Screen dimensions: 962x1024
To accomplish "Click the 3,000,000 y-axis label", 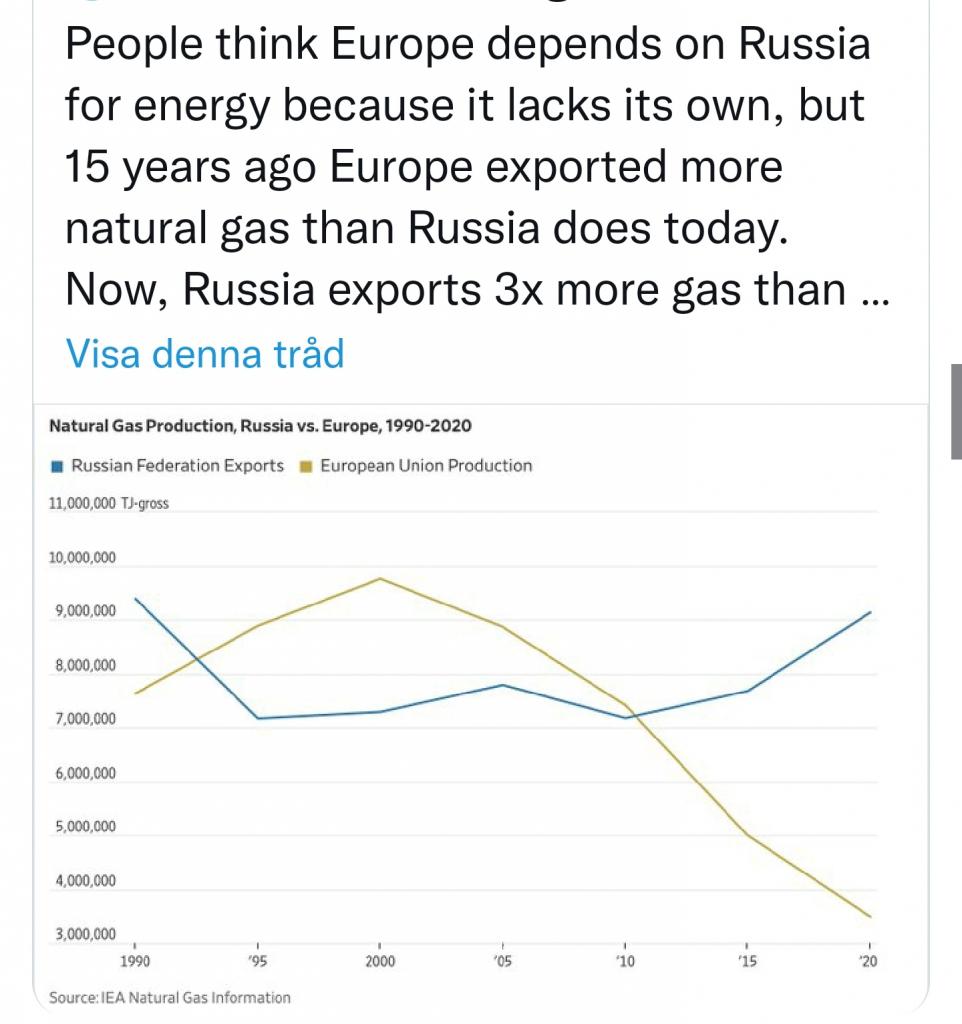I will click(x=86, y=935).
